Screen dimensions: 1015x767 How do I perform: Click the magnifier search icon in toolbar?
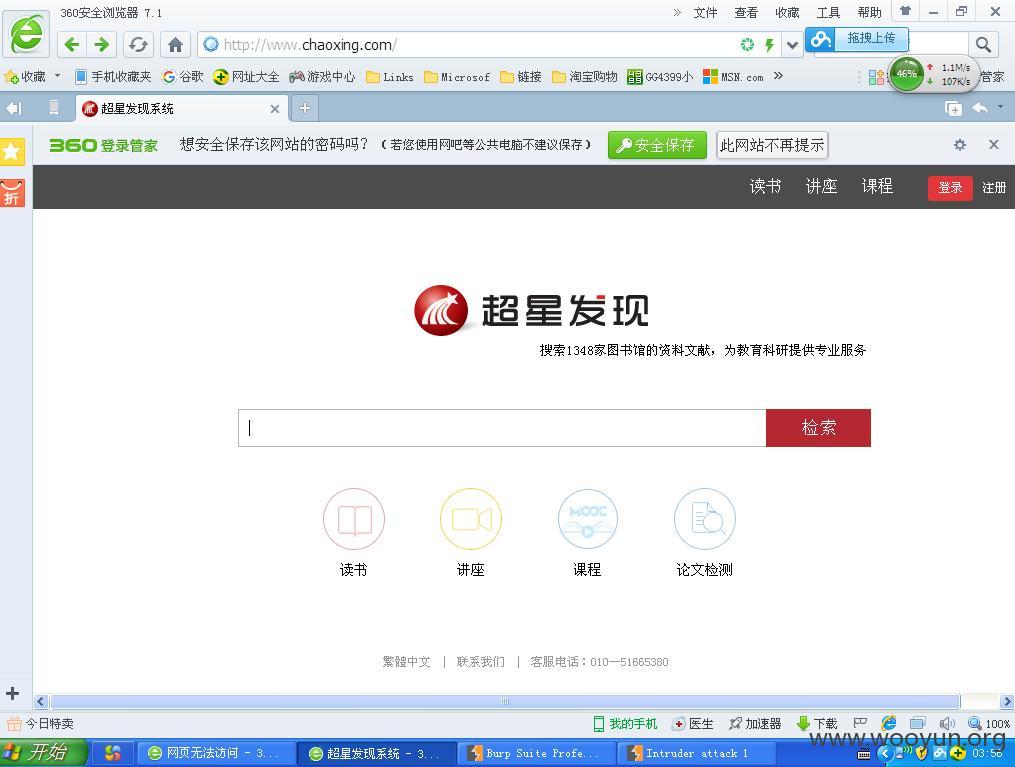click(x=983, y=45)
